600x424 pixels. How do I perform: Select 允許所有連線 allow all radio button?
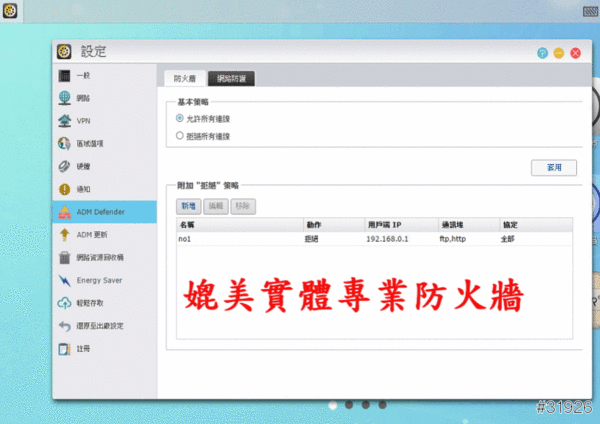pos(180,118)
